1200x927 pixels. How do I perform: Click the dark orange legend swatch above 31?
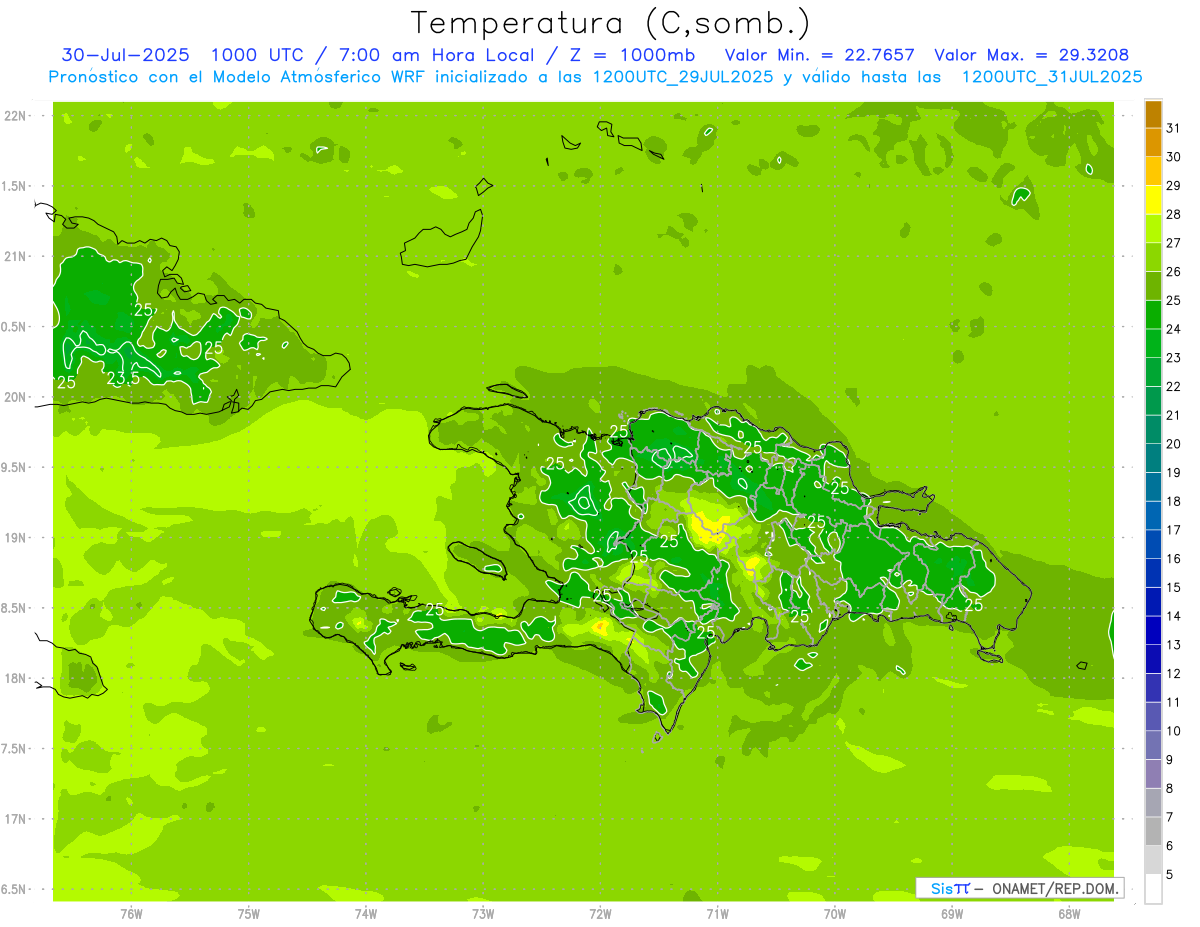[1153, 114]
